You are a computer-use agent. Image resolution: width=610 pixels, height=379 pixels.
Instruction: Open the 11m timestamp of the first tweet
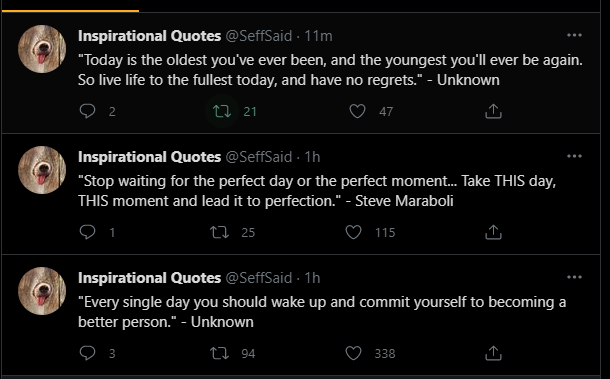[318, 36]
